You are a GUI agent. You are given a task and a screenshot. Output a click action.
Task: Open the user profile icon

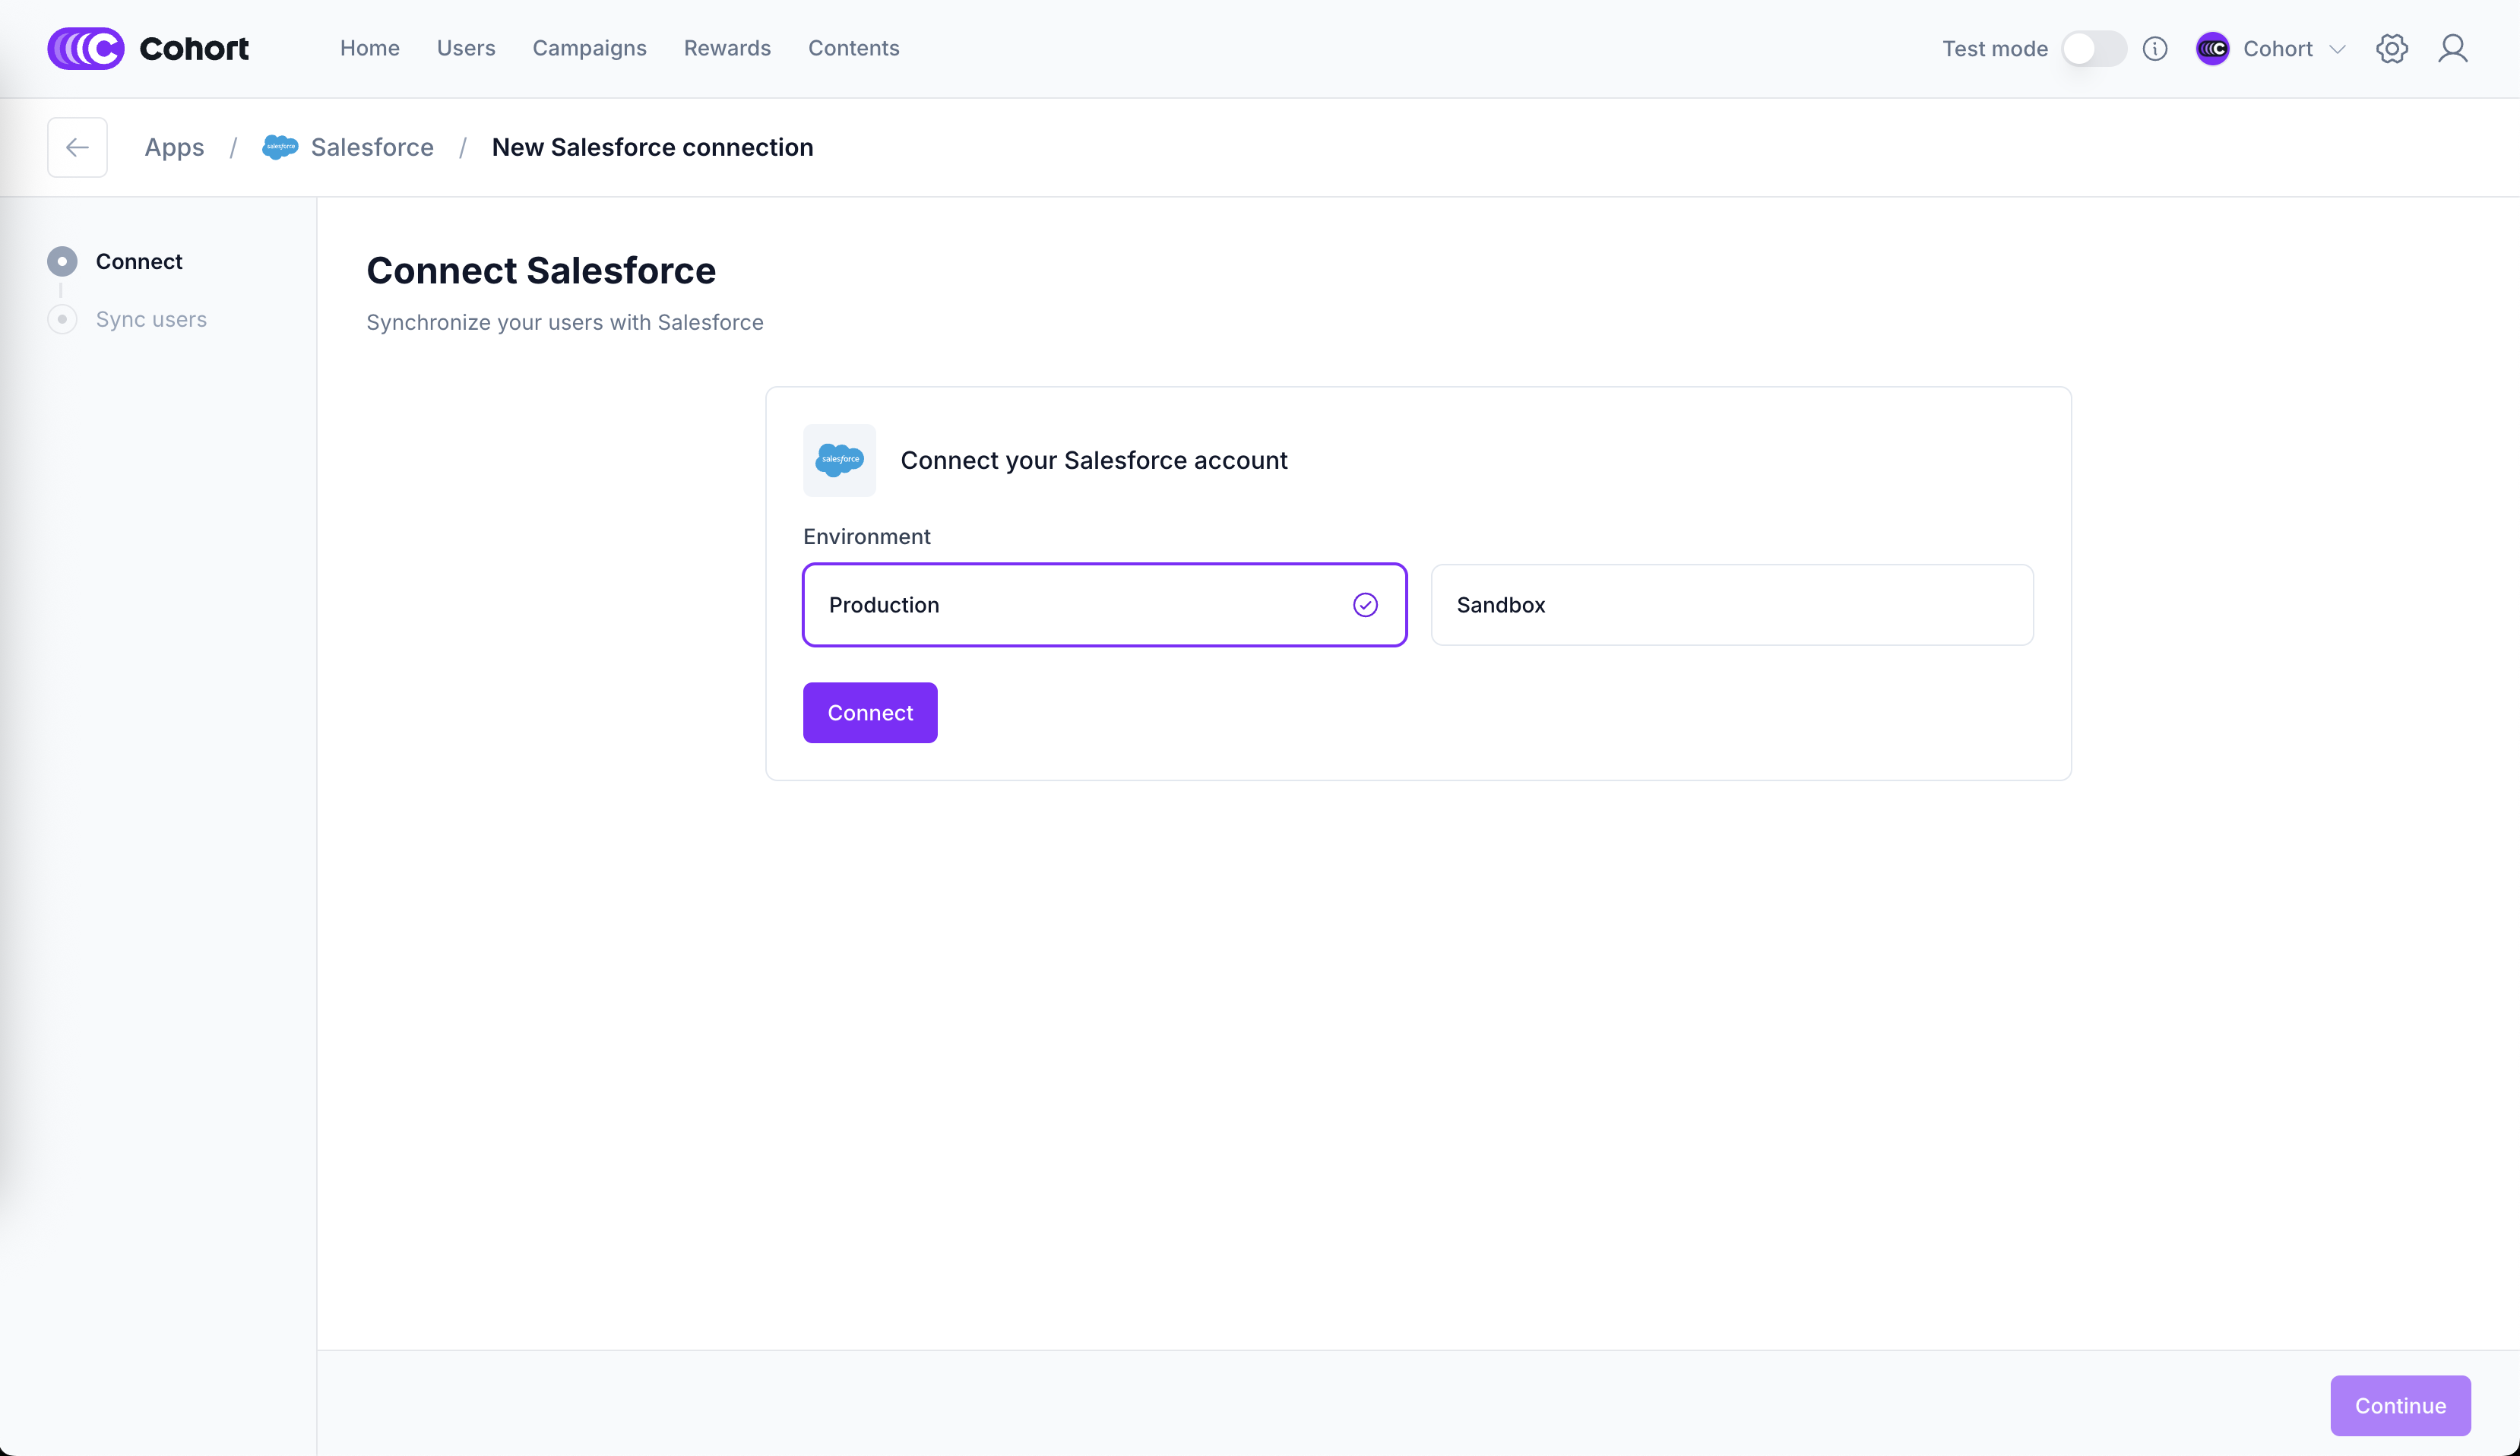[x=2452, y=48]
